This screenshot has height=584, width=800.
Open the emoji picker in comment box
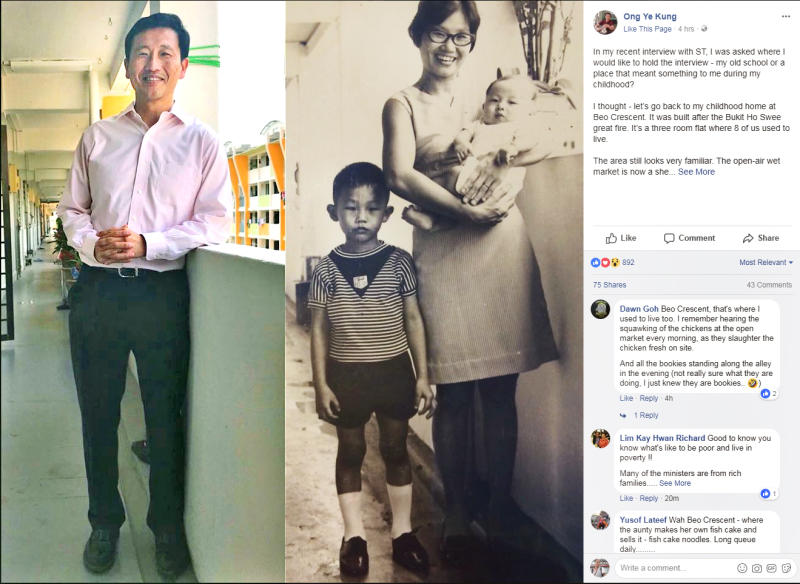[x=742, y=568]
